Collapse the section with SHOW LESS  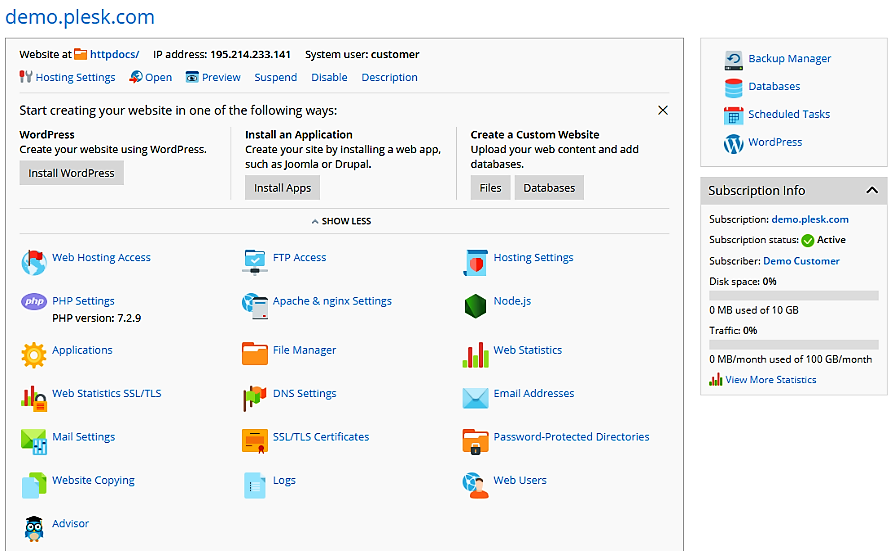click(x=341, y=221)
